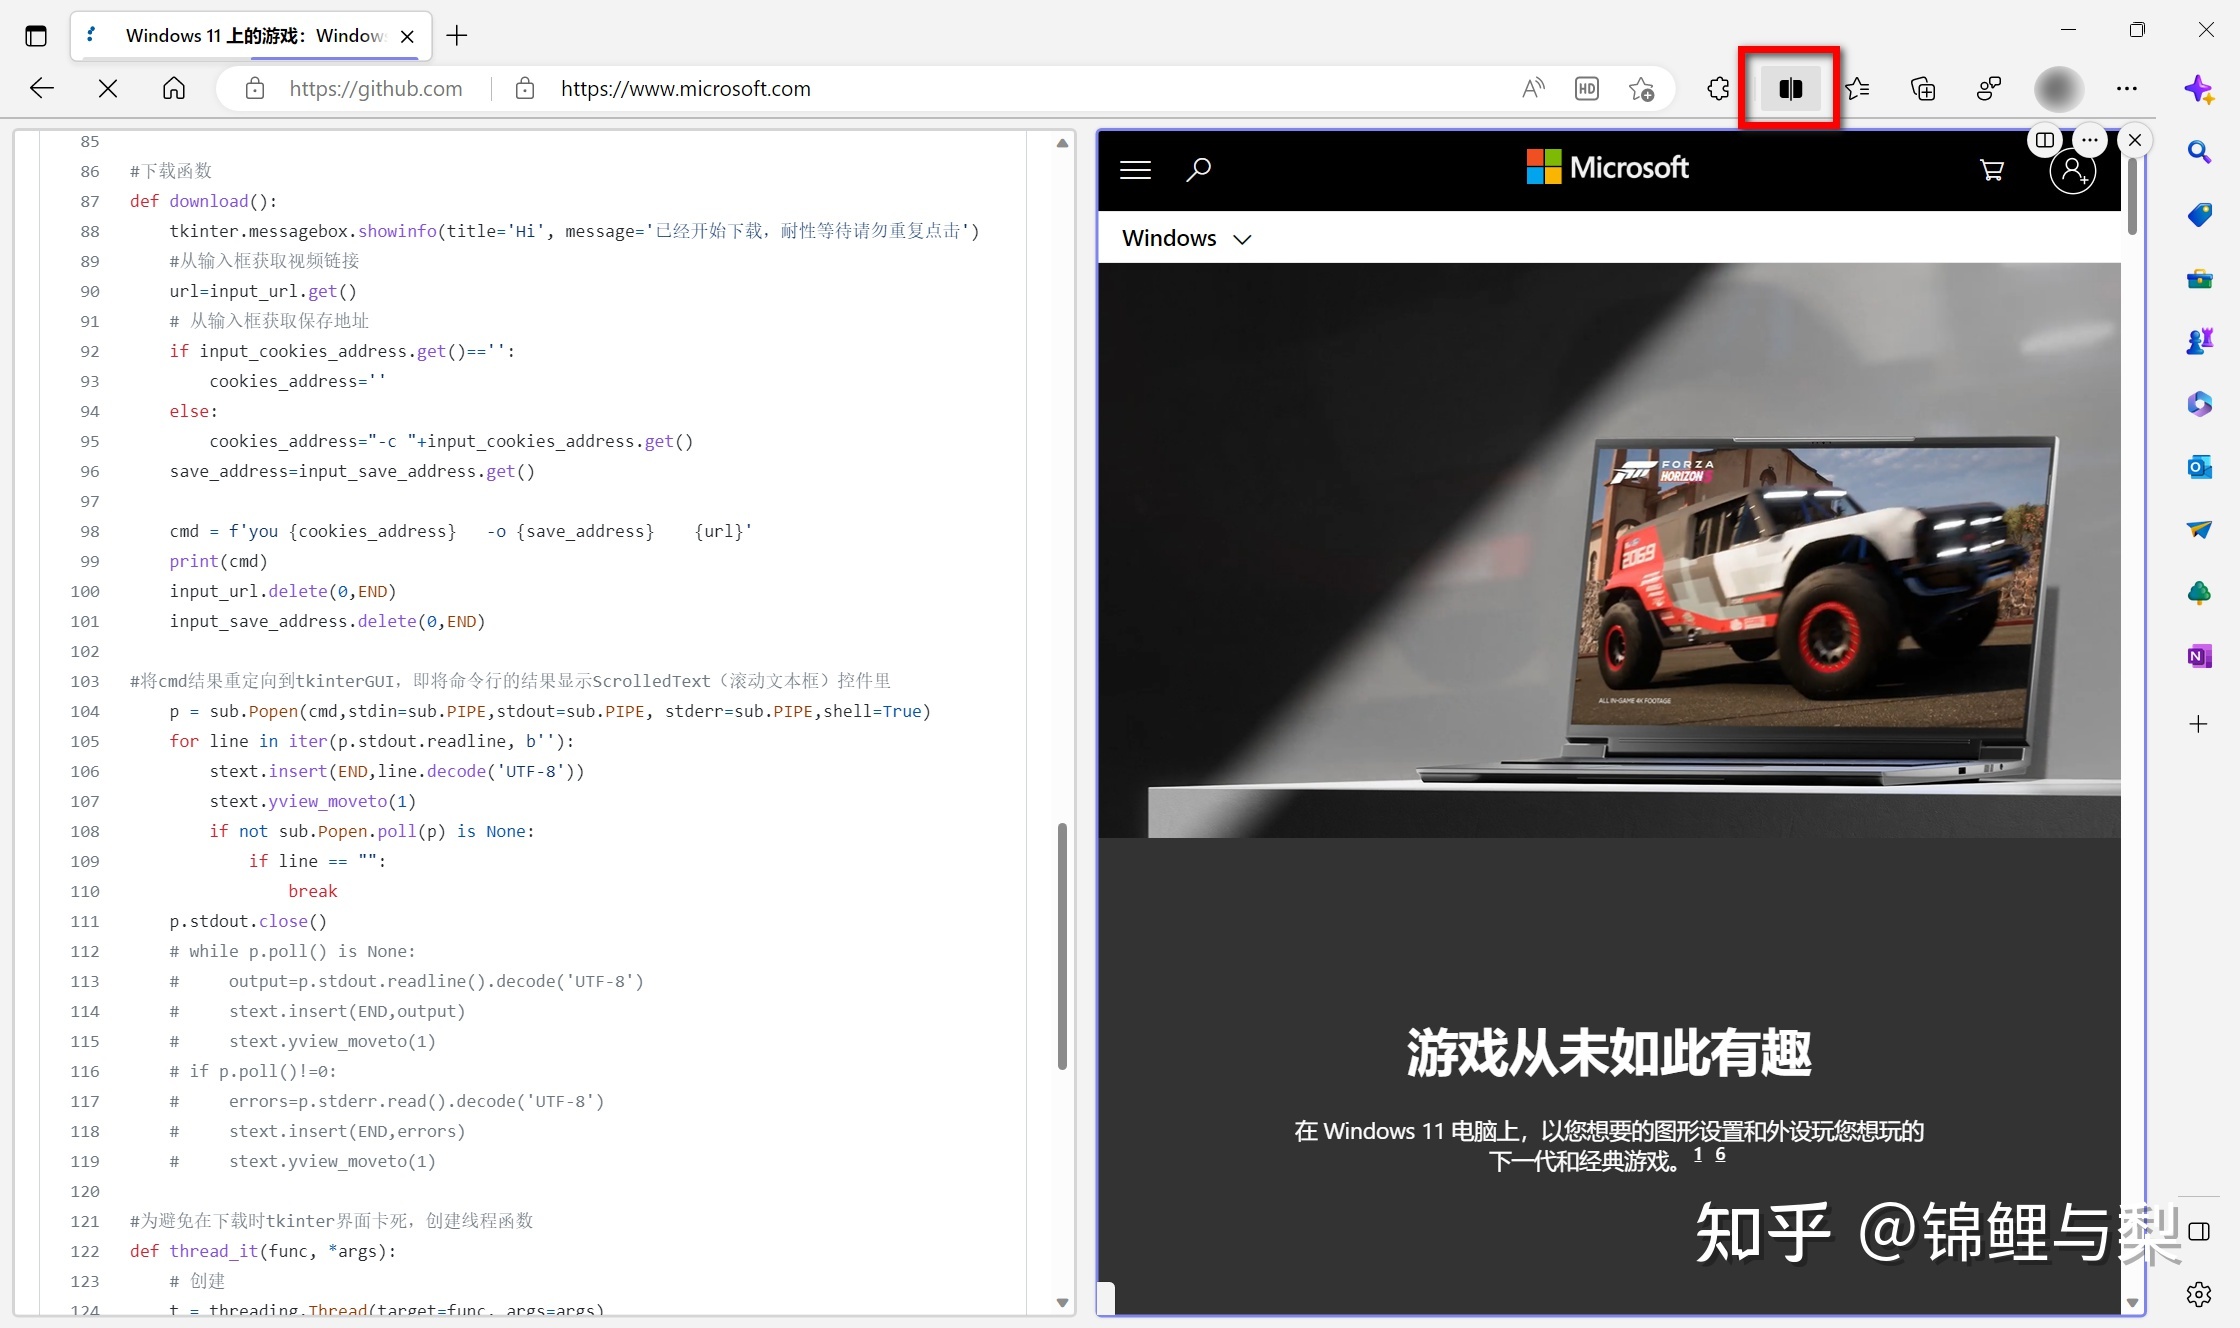Click the Microsoft logo link
Screen dimensions: 2240x1328
tap(1607, 167)
